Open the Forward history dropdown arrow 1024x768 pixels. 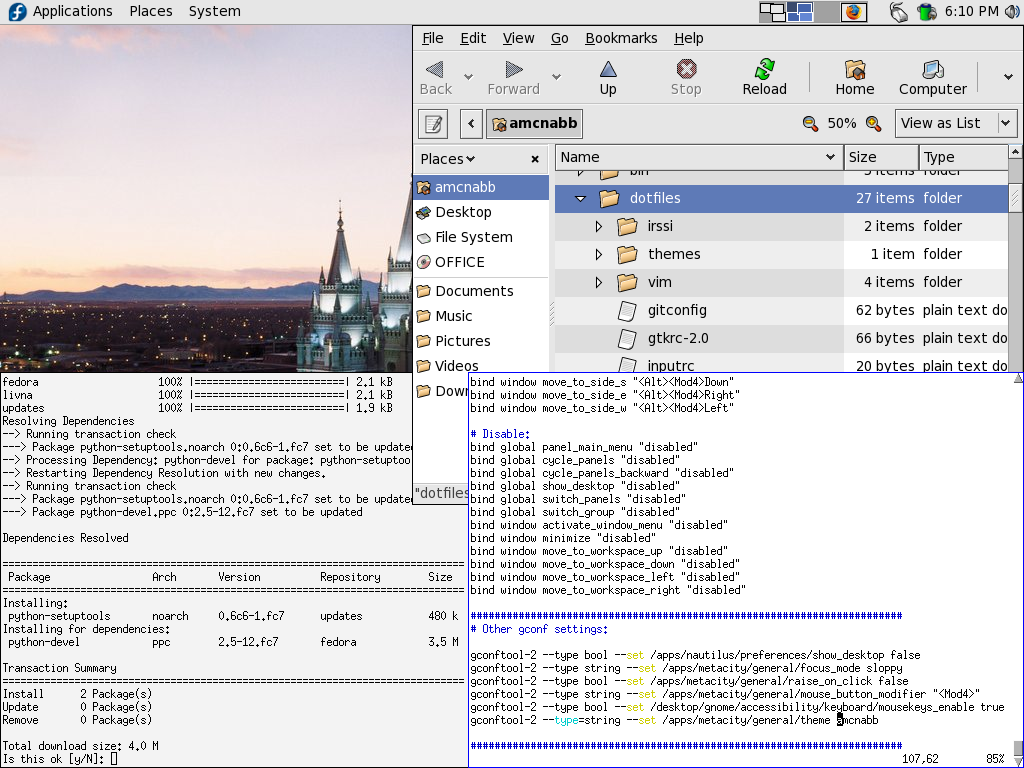(556, 76)
